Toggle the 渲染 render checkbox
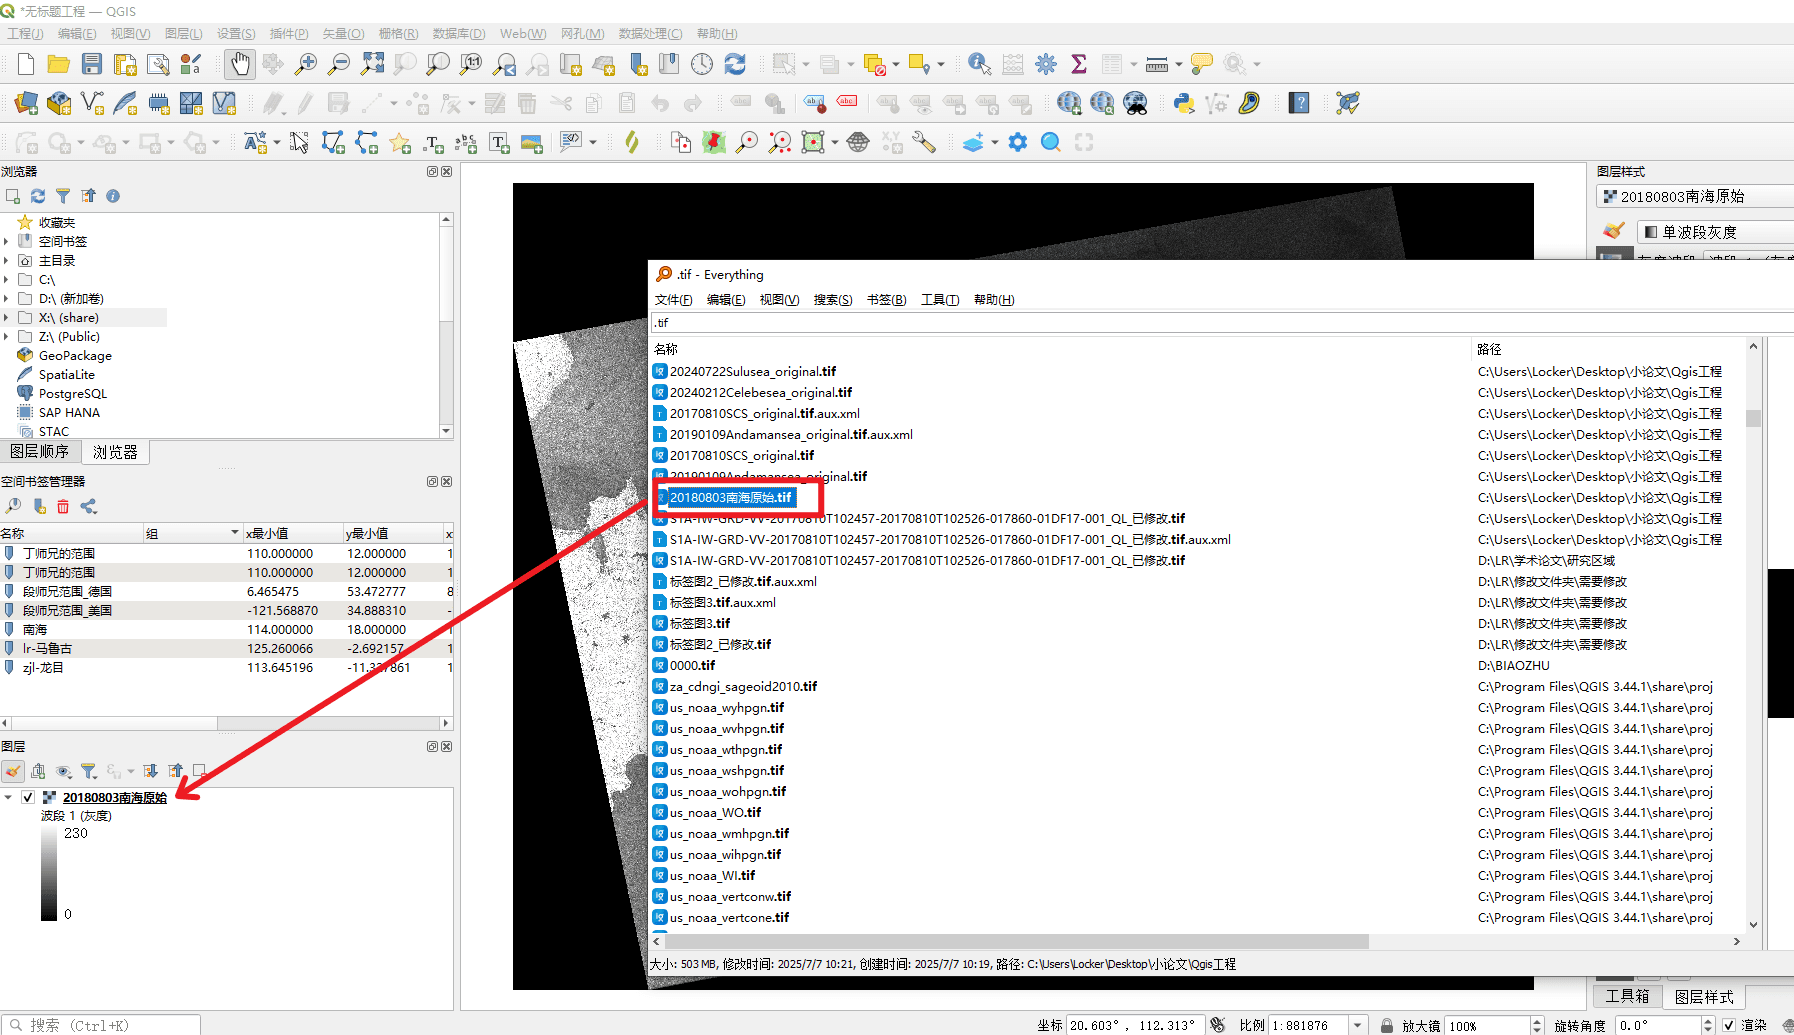This screenshot has height=1035, width=1794. click(x=1729, y=1025)
